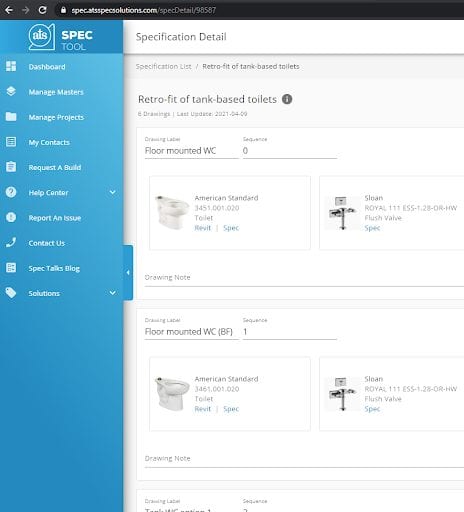The height and width of the screenshot is (512, 464).
Task: Click Sloan flush valve thumbnail in Floor mounted WC
Action: click(343, 213)
